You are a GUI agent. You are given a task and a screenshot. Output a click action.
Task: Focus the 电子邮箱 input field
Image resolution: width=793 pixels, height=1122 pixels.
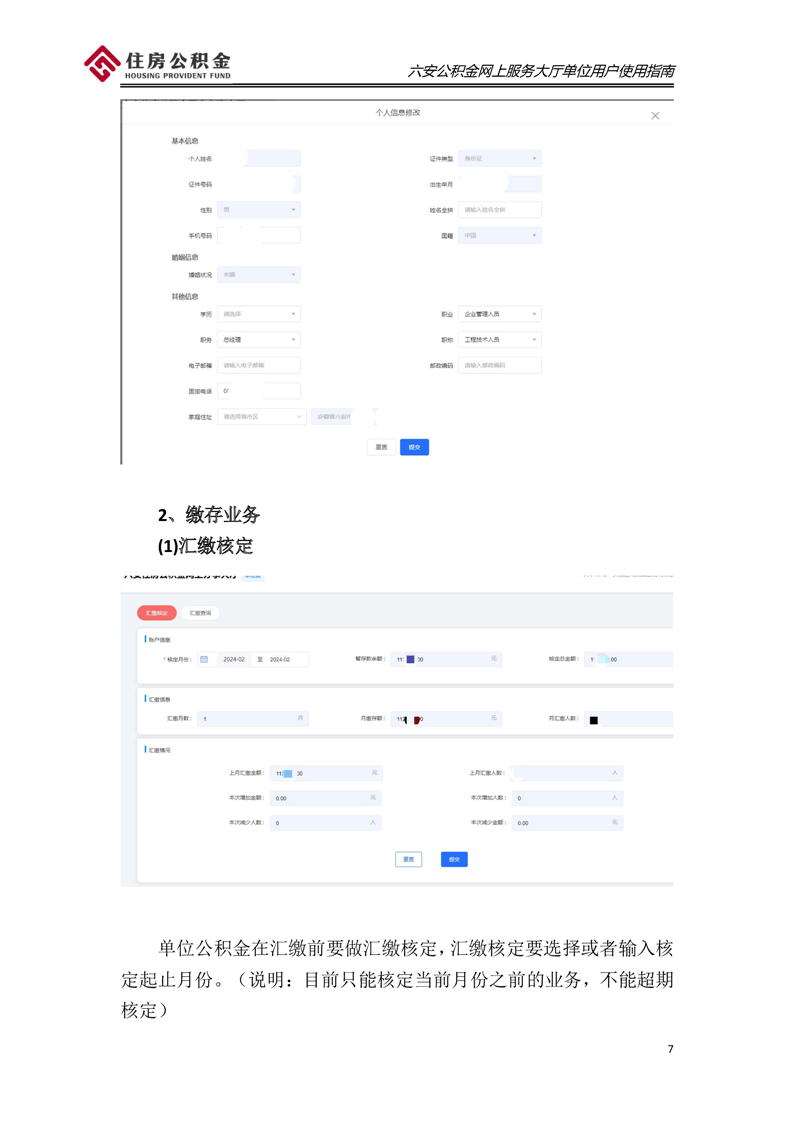pos(258,366)
